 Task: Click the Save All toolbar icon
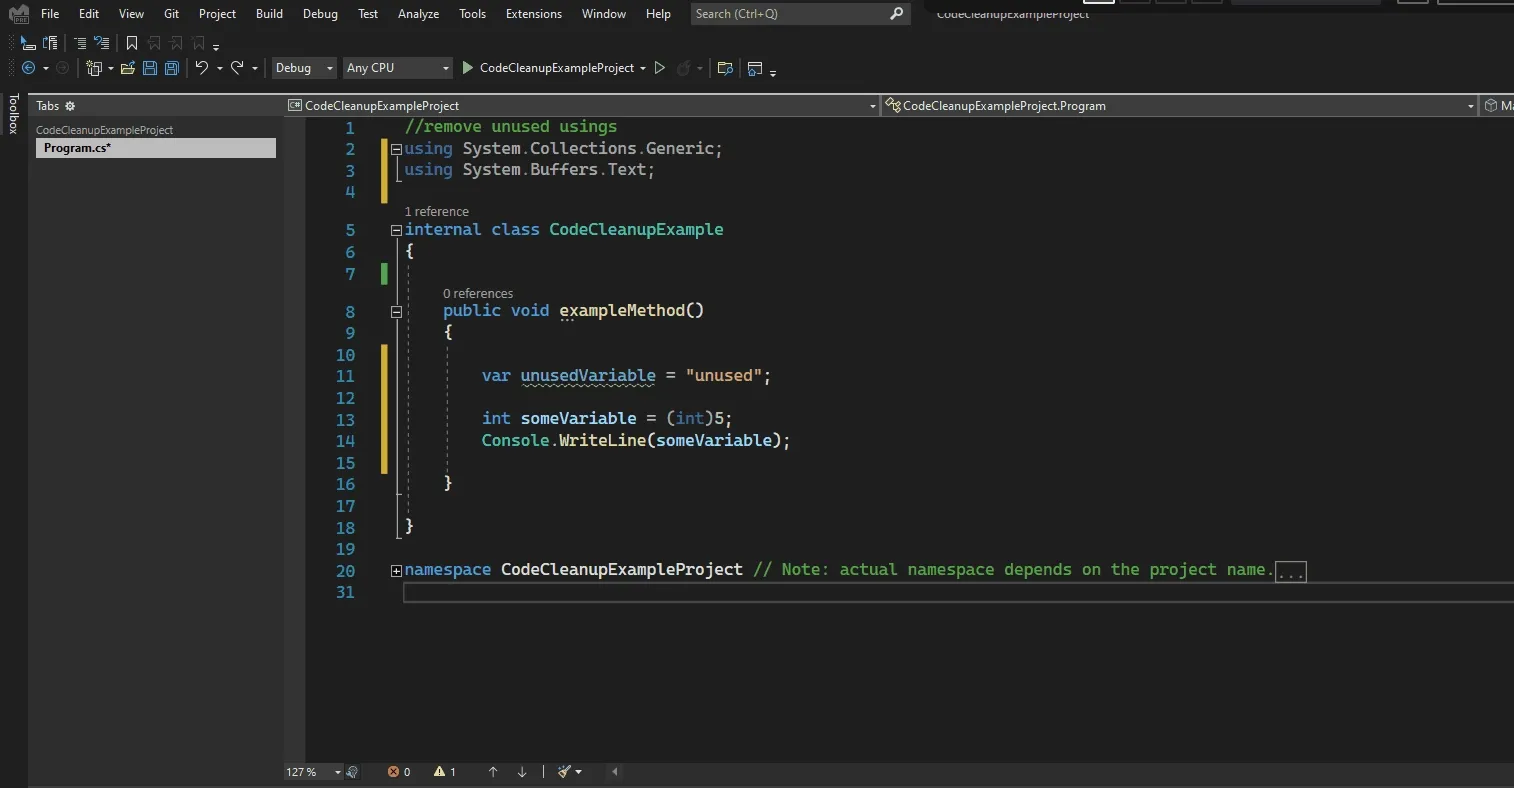pos(172,68)
